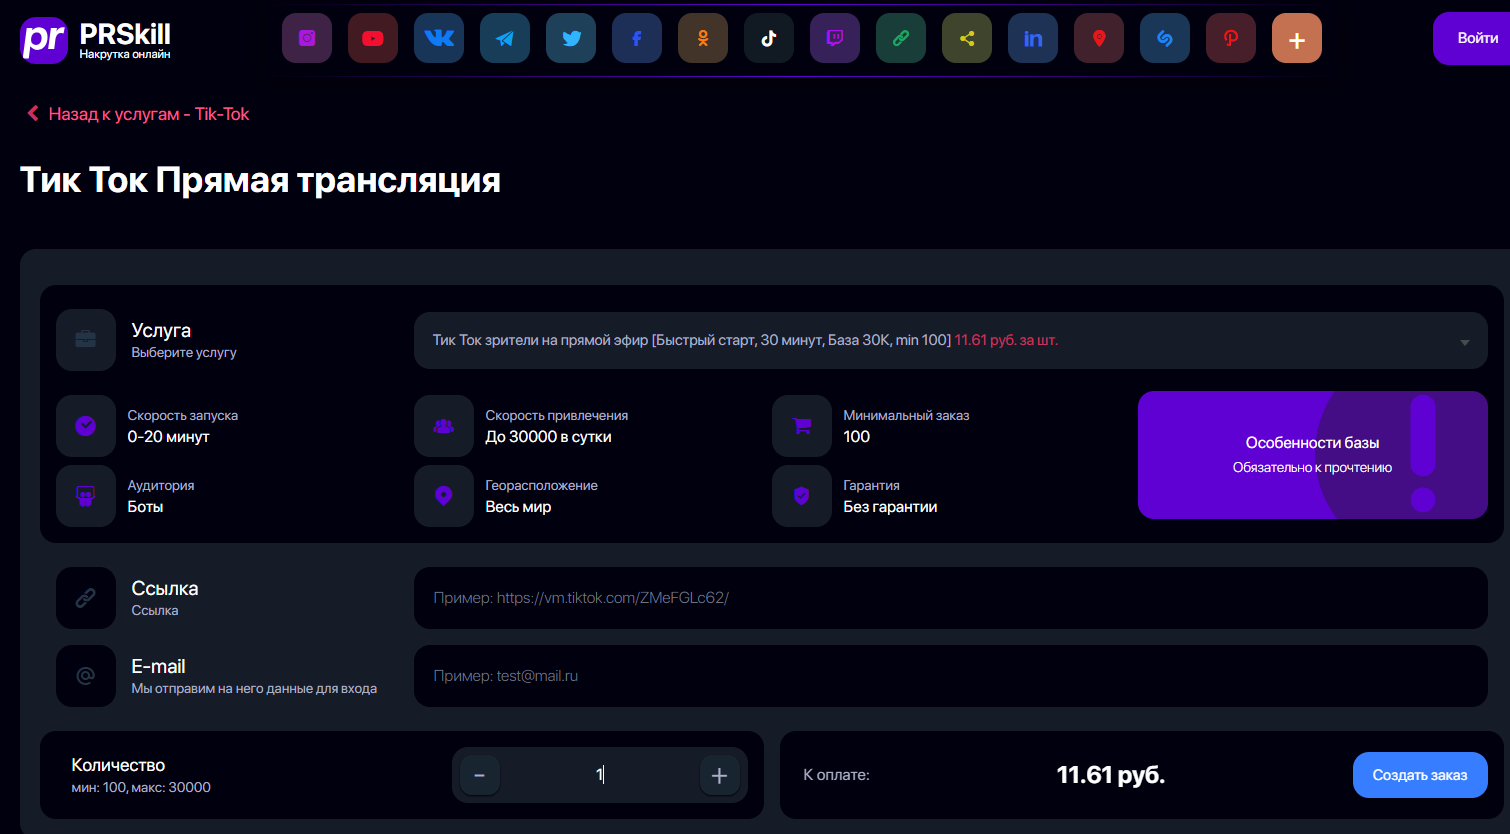Focus the quantity number field
The height and width of the screenshot is (834, 1510).
(x=600, y=775)
